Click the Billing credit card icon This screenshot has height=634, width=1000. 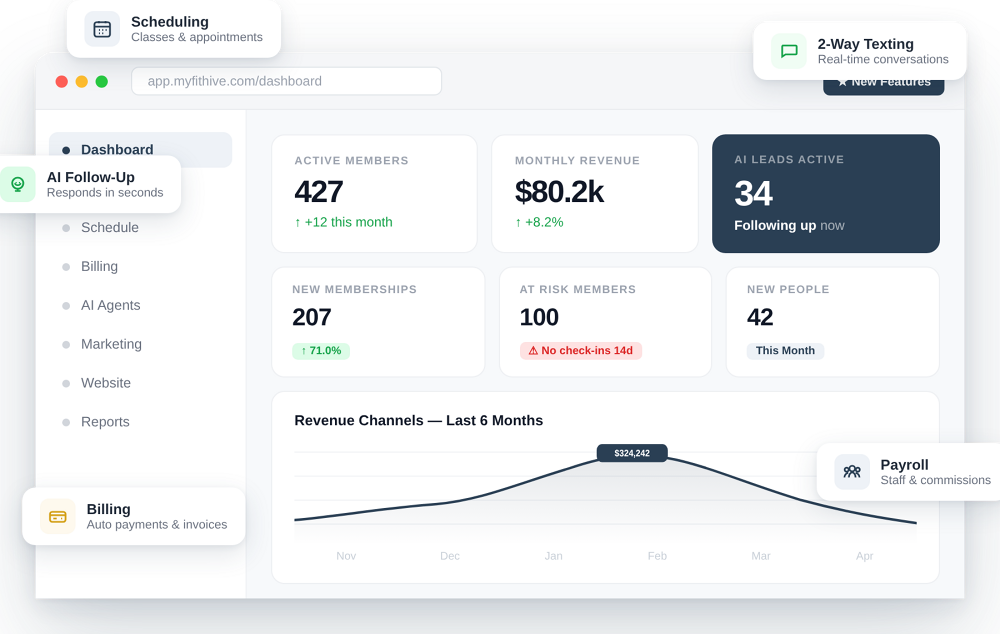point(58,516)
